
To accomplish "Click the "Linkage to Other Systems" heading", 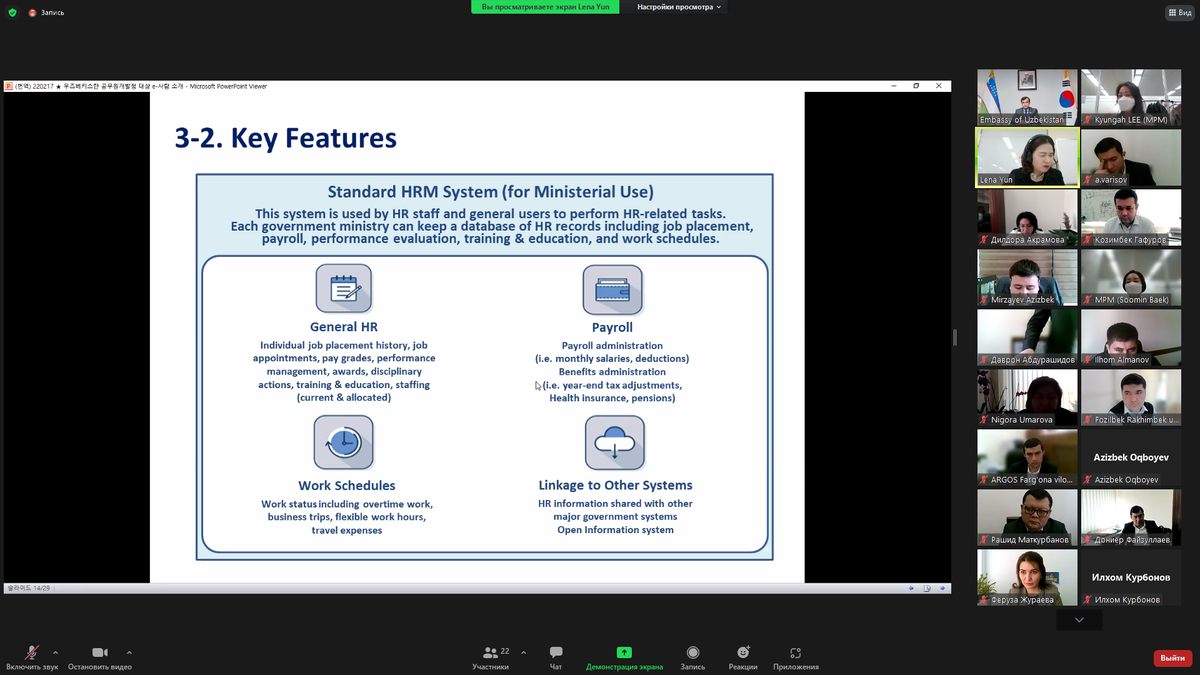I will click(x=615, y=486).
